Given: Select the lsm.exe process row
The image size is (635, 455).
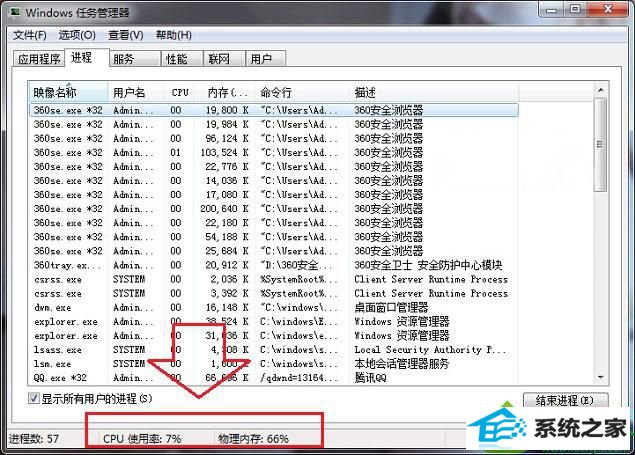Looking at the screenshot, I should pos(274,364).
